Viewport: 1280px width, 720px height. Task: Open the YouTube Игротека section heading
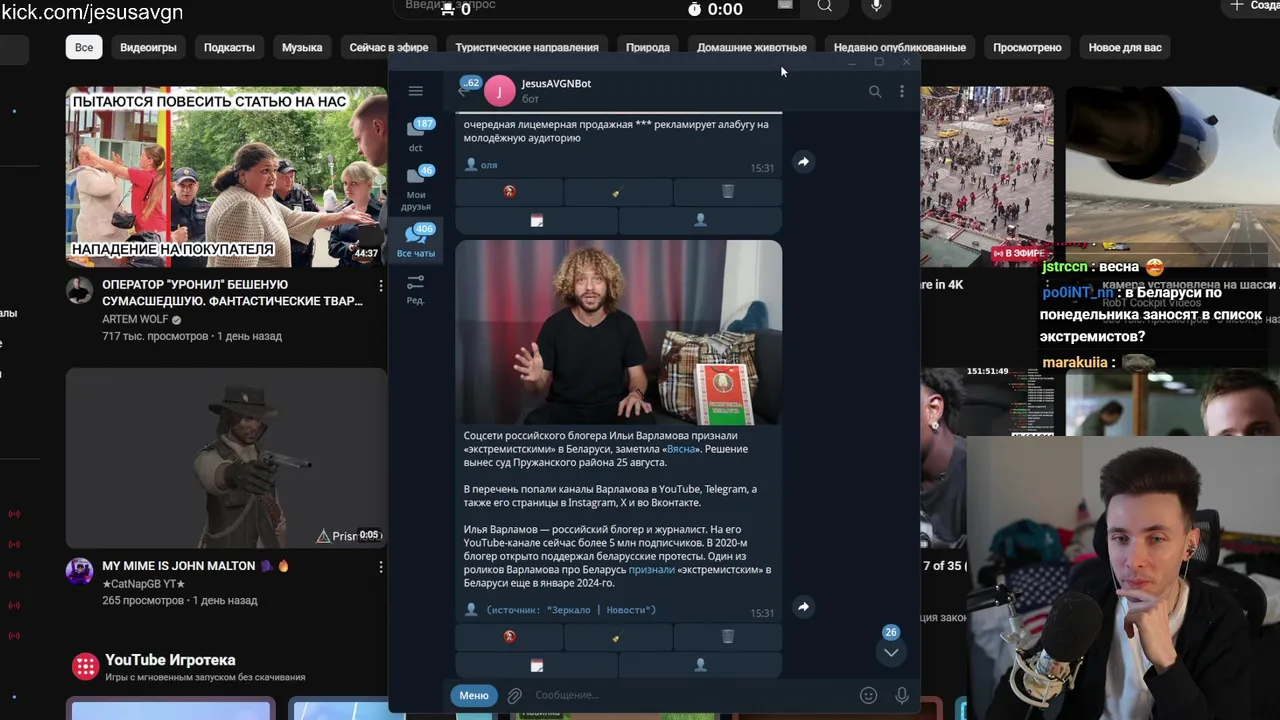click(x=170, y=660)
